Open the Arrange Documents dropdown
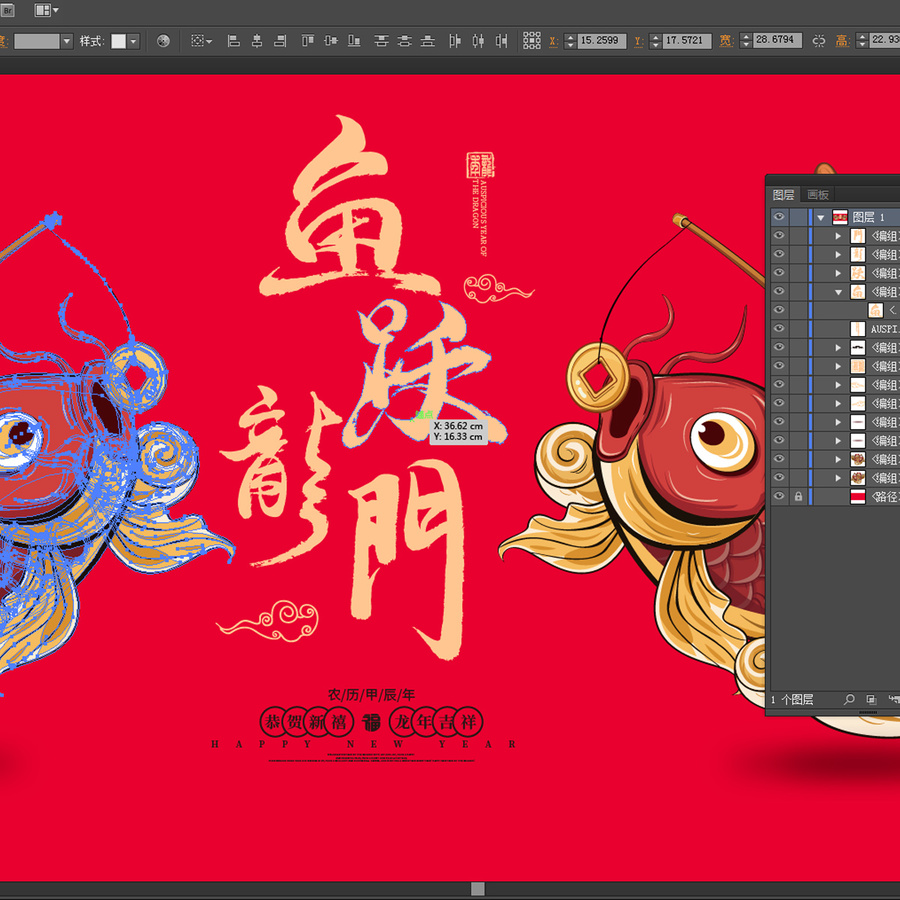Image resolution: width=900 pixels, height=900 pixels. tap(47, 10)
